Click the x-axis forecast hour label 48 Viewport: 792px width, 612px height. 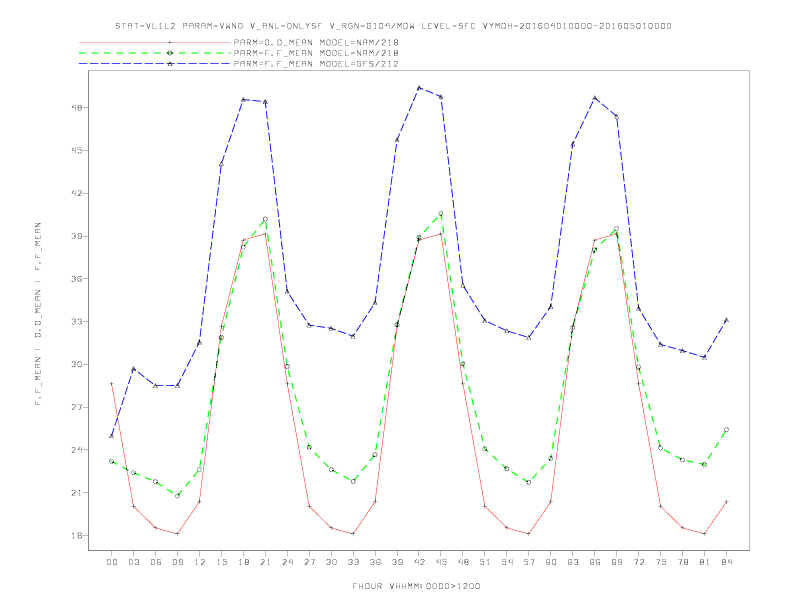tap(463, 562)
